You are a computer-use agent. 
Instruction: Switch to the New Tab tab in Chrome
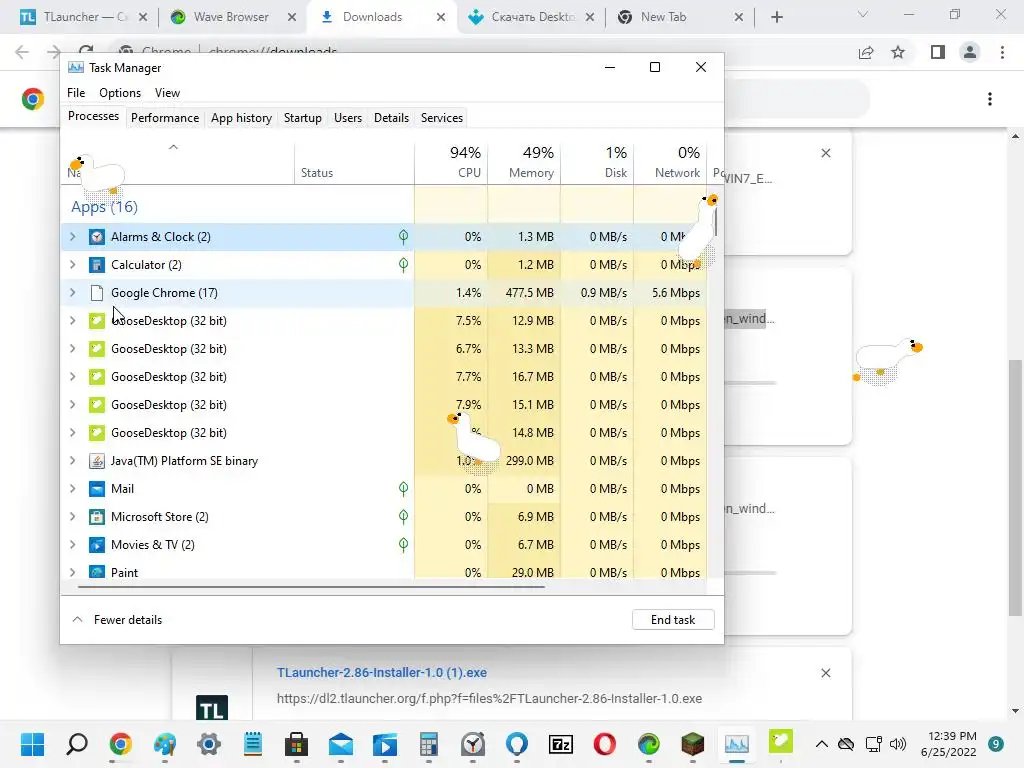click(x=679, y=17)
